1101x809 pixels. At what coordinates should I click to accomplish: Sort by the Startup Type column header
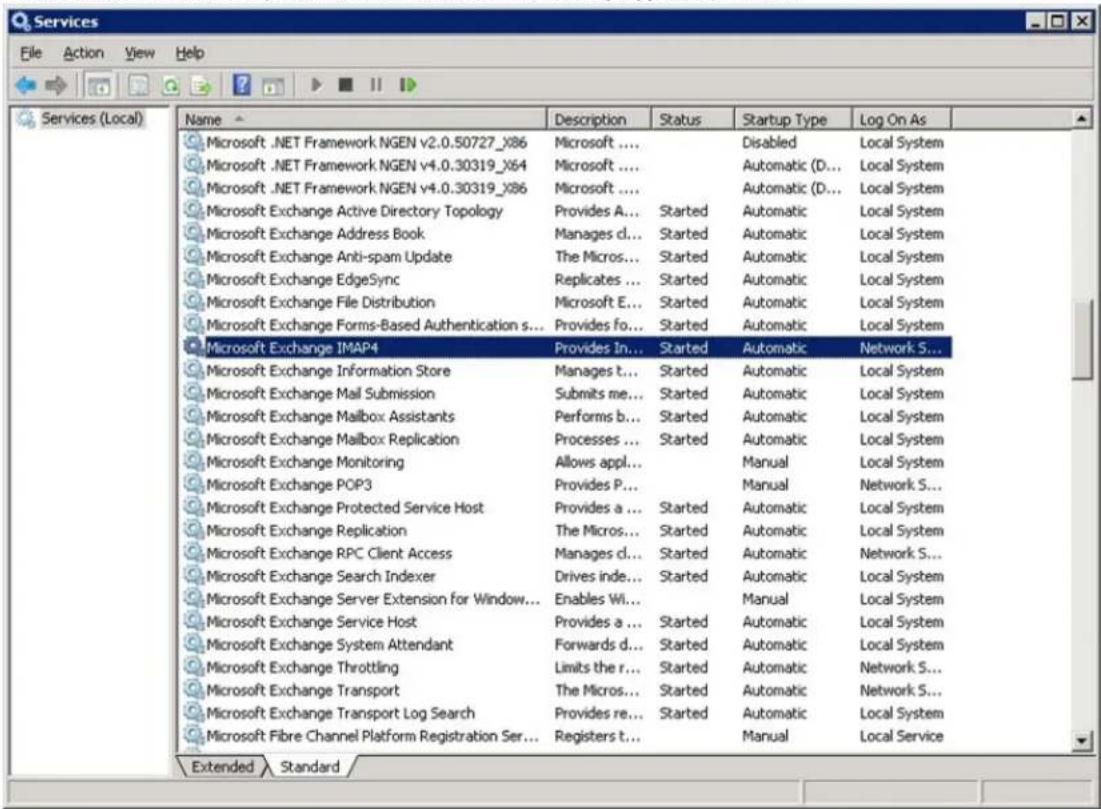tap(793, 119)
